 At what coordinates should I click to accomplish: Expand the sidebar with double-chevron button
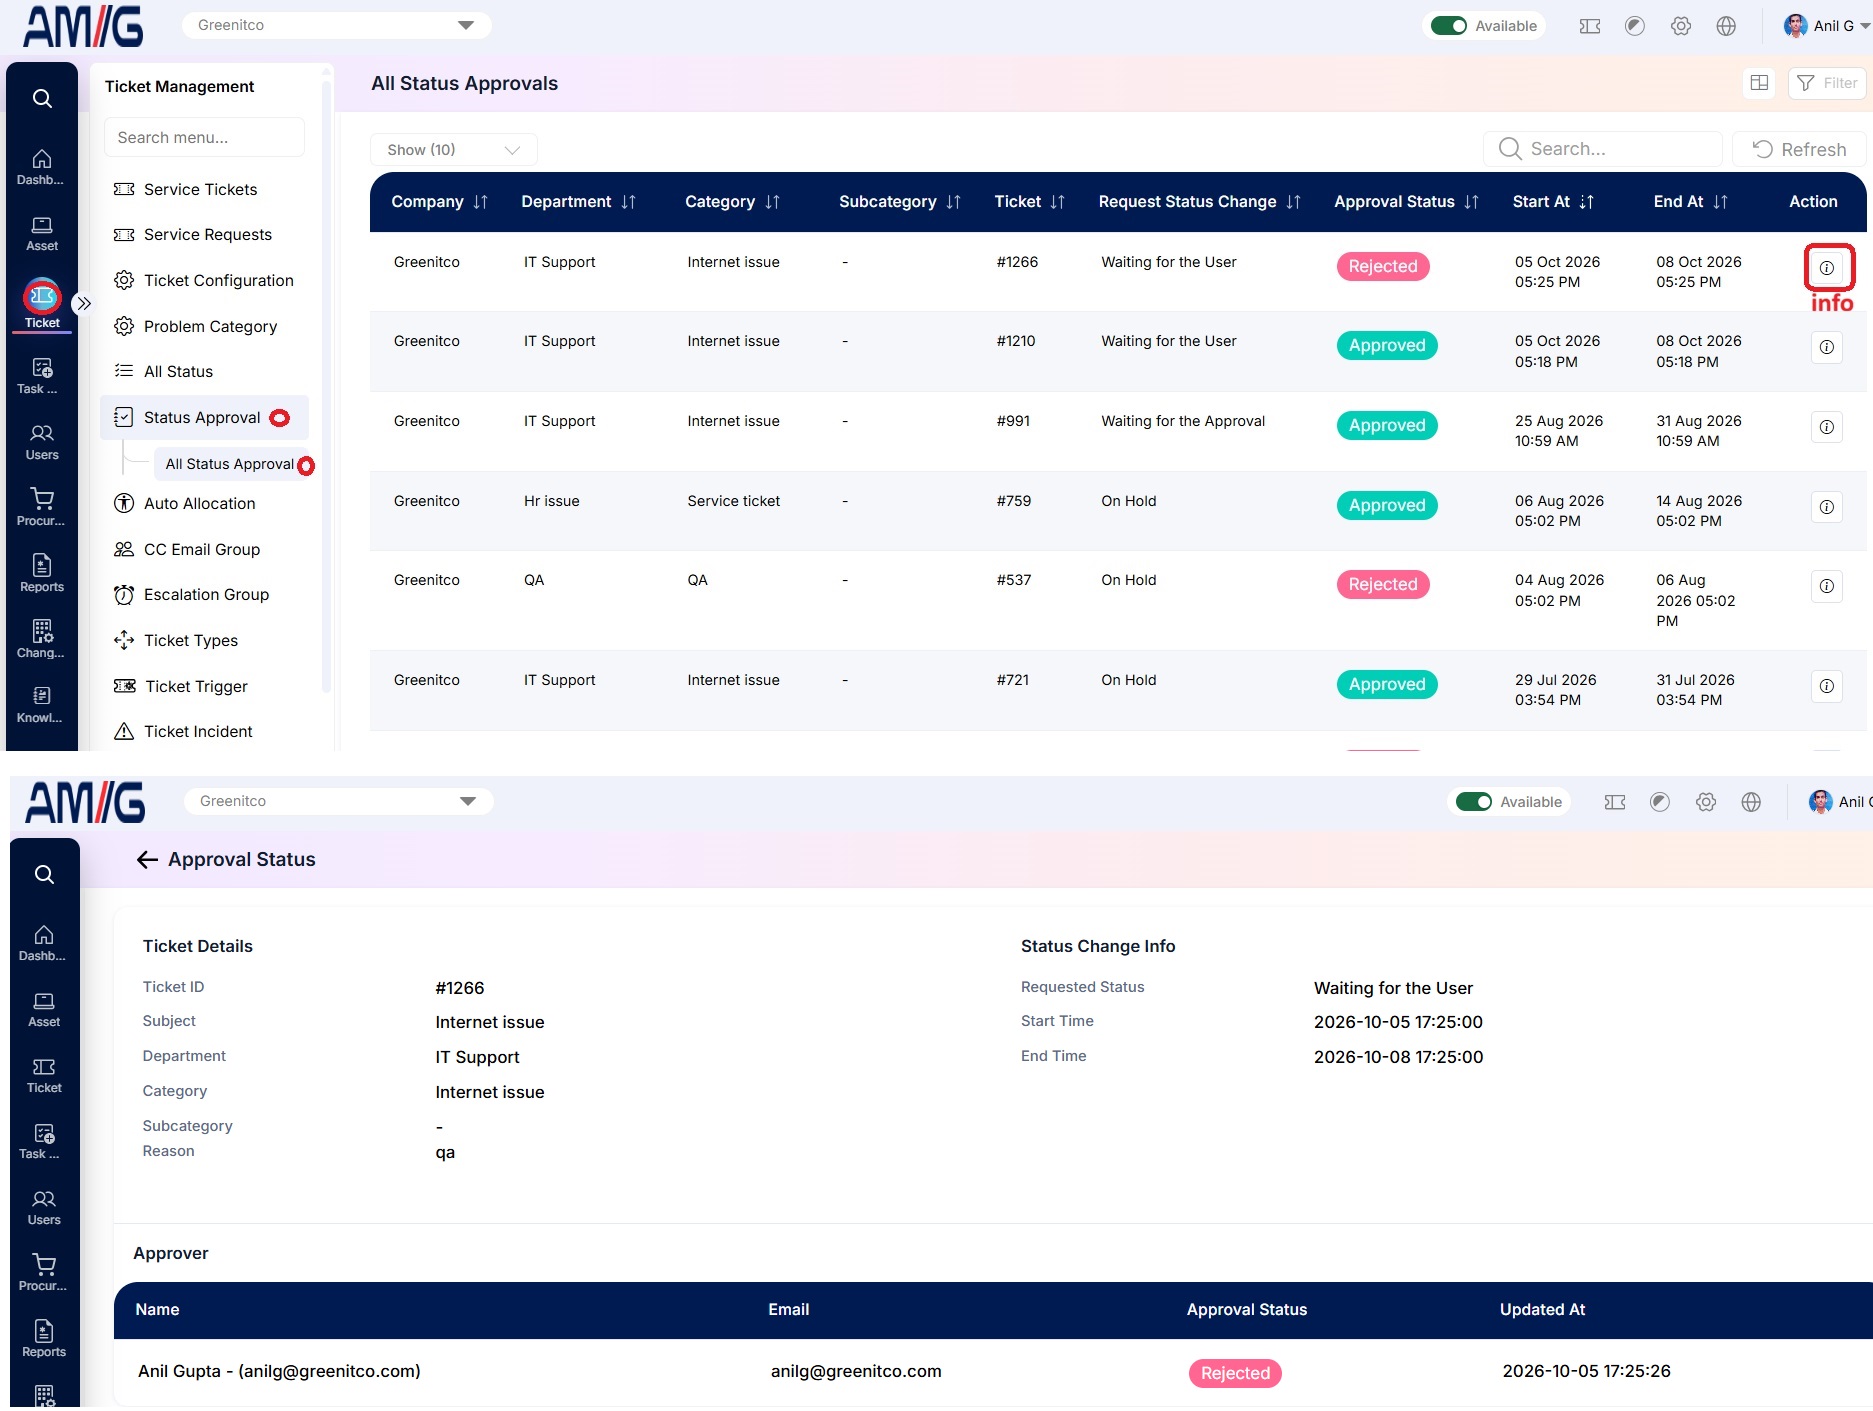pos(84,303)
